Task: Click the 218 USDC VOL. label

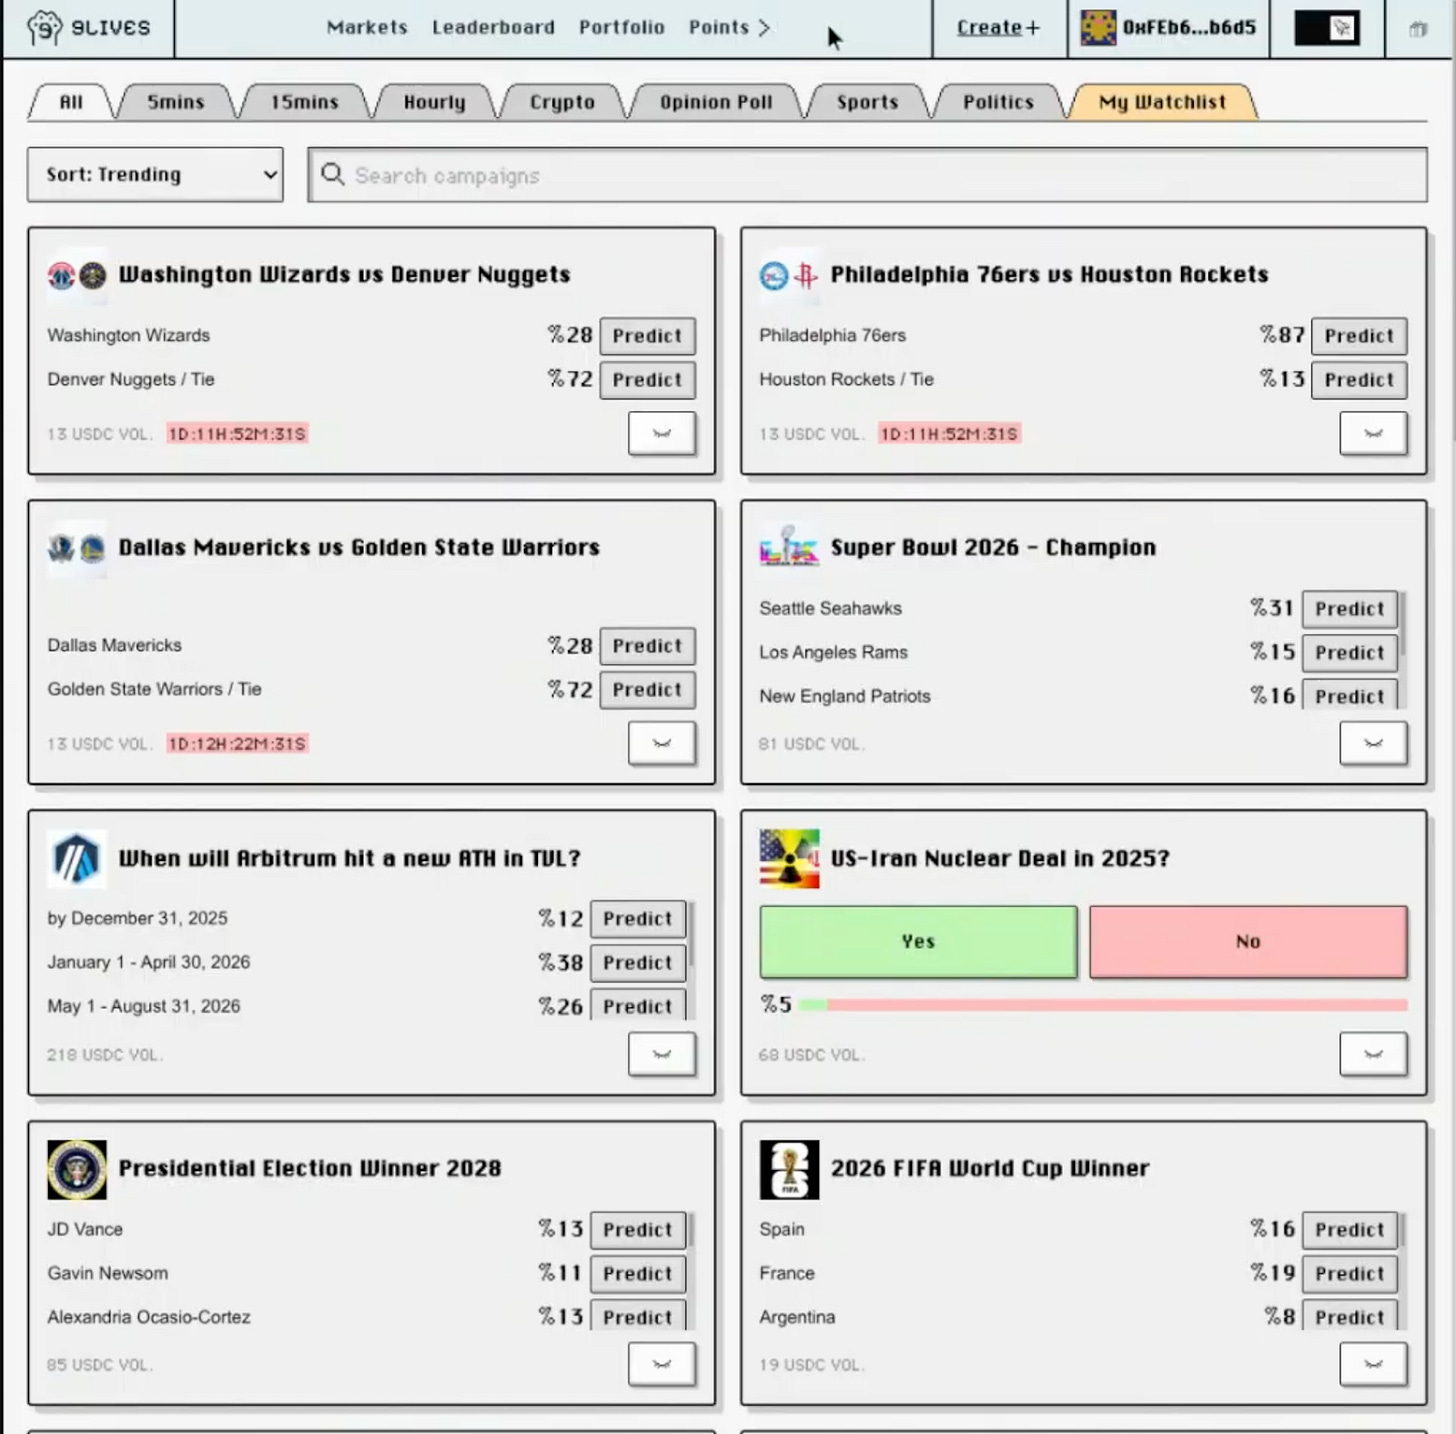Action: [104, 1055]
